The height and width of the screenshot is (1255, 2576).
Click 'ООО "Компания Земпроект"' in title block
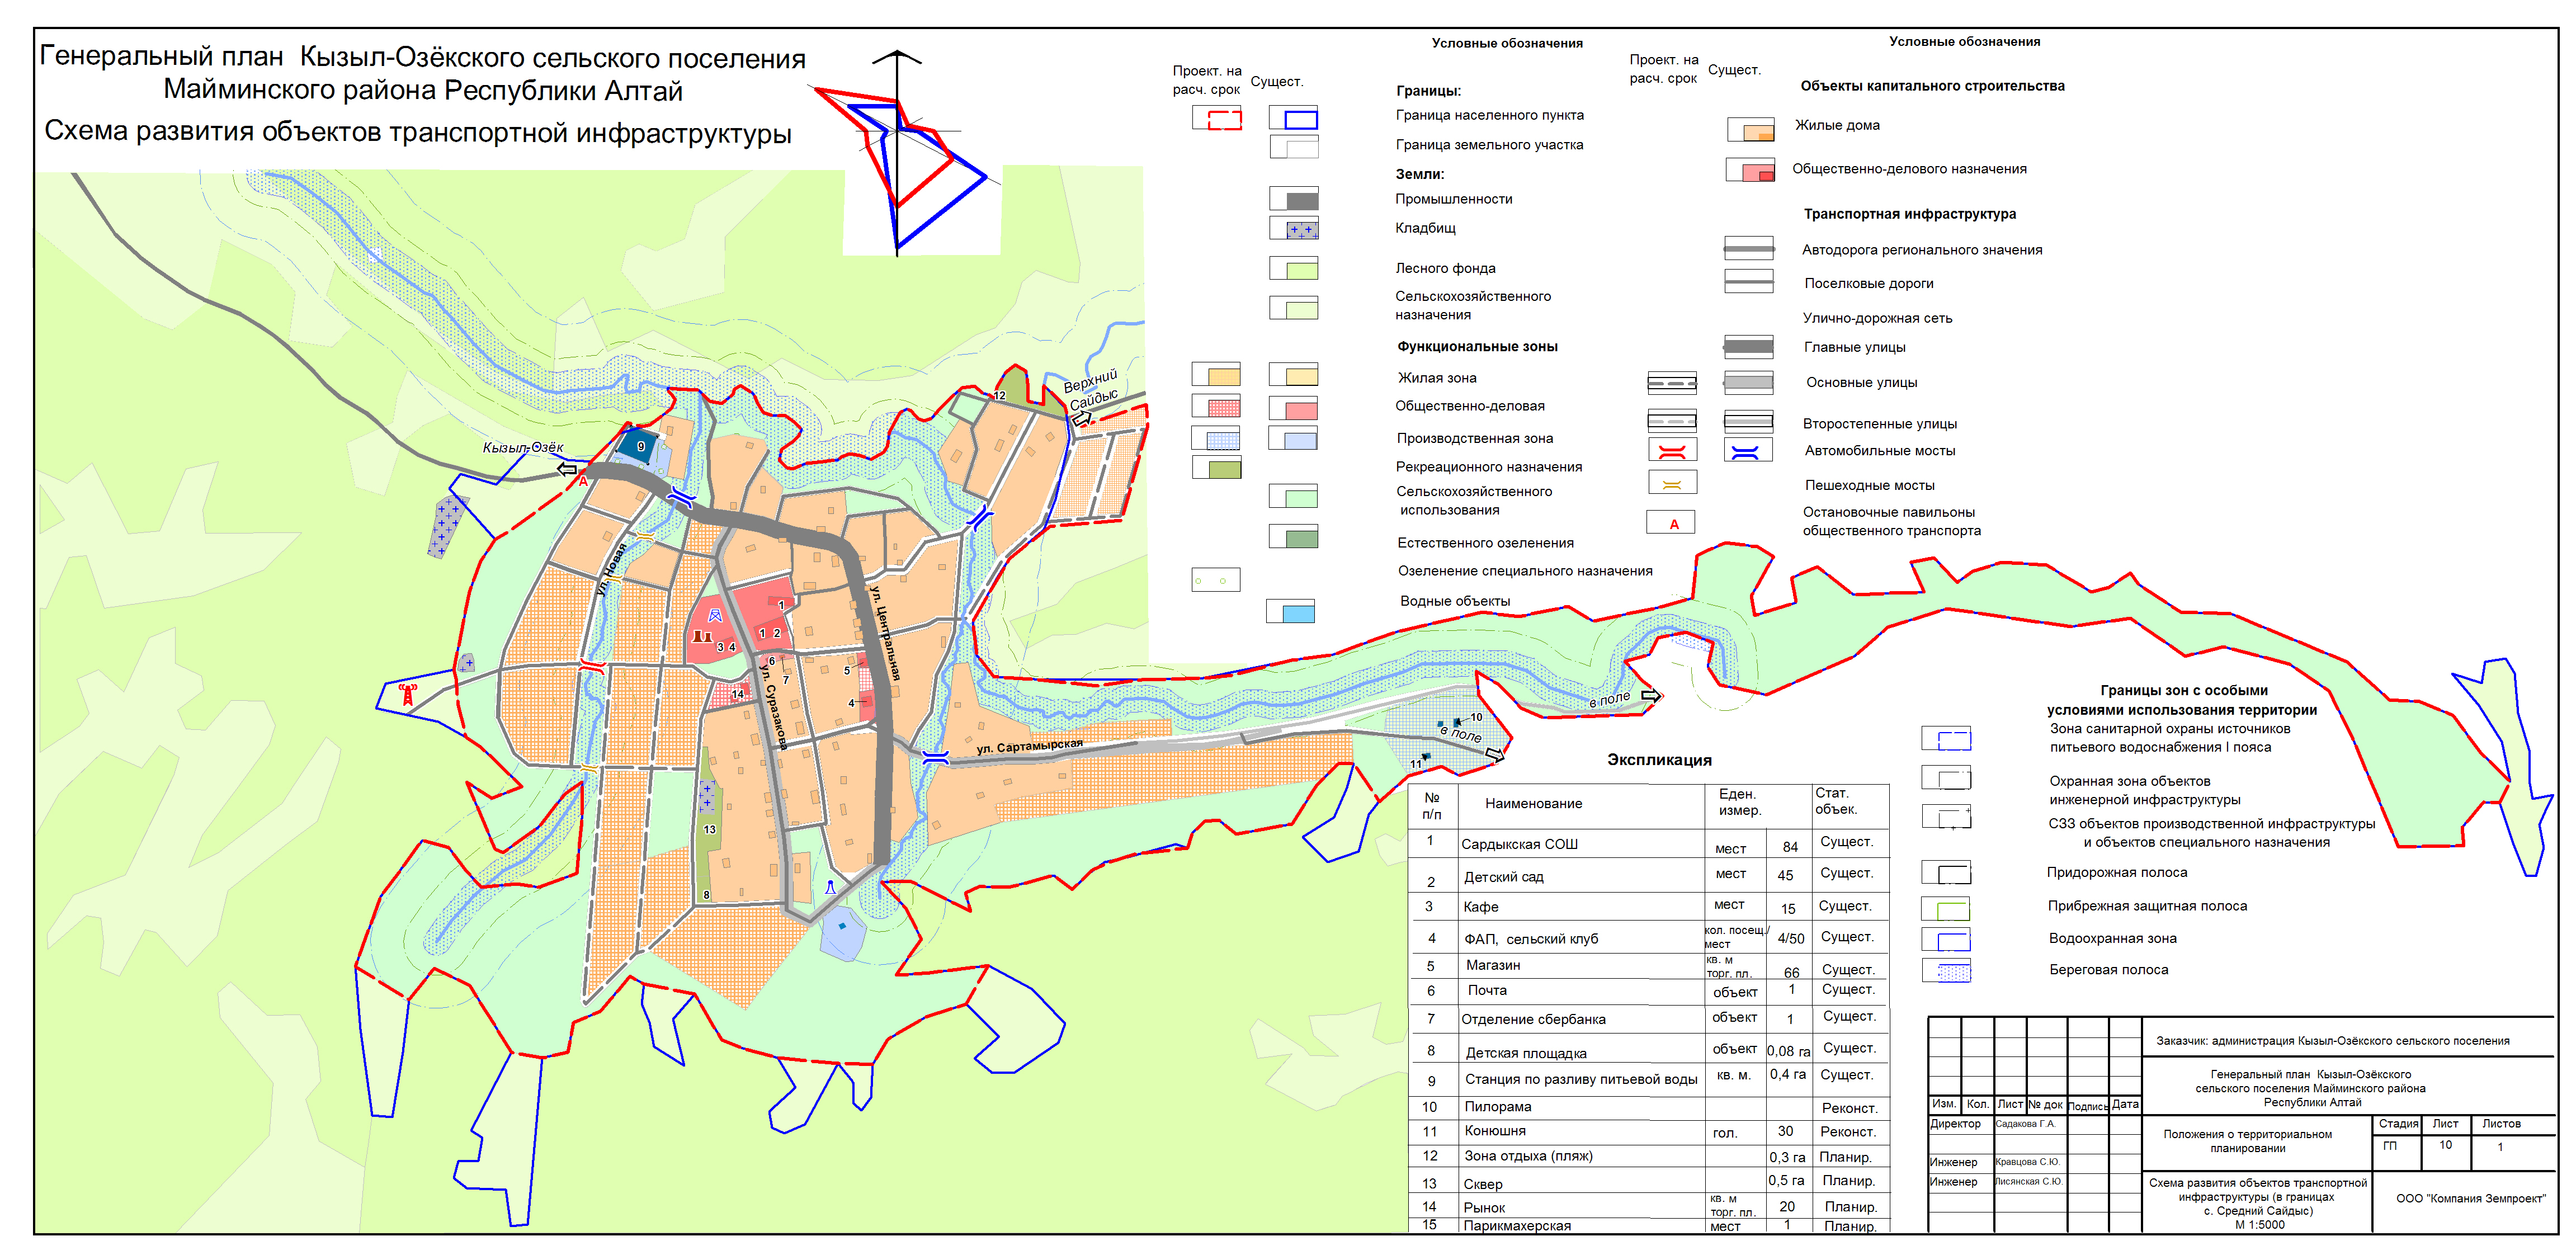pos(2470,1198)
